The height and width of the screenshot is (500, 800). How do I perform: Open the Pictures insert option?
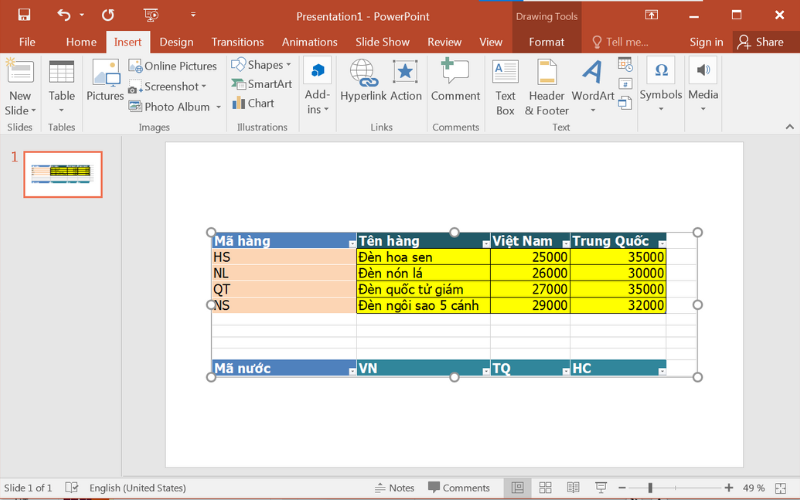[105, 80]
